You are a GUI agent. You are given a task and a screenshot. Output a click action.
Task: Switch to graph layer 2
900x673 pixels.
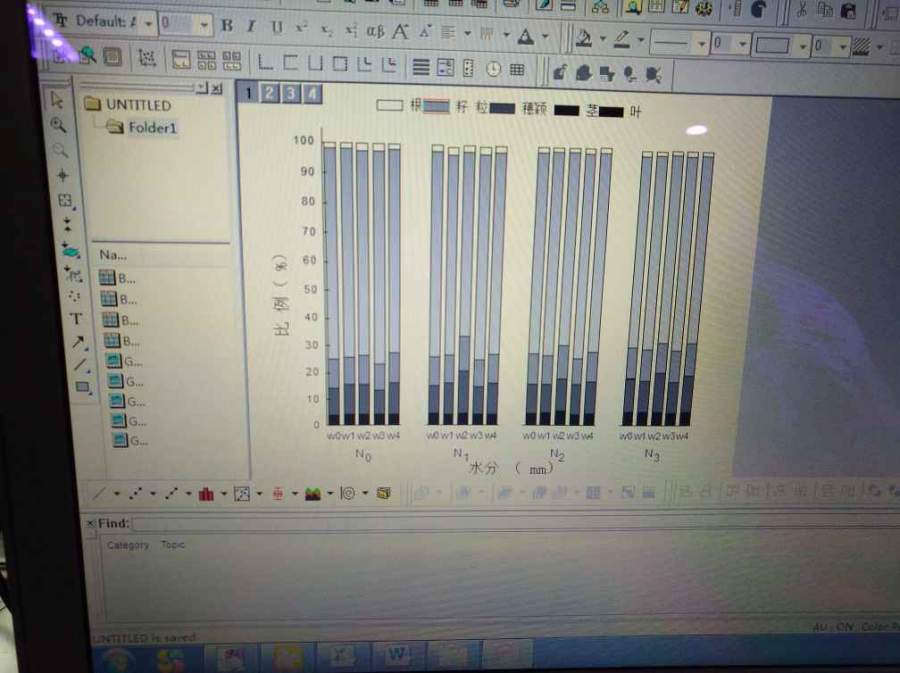tap(269, 94)
